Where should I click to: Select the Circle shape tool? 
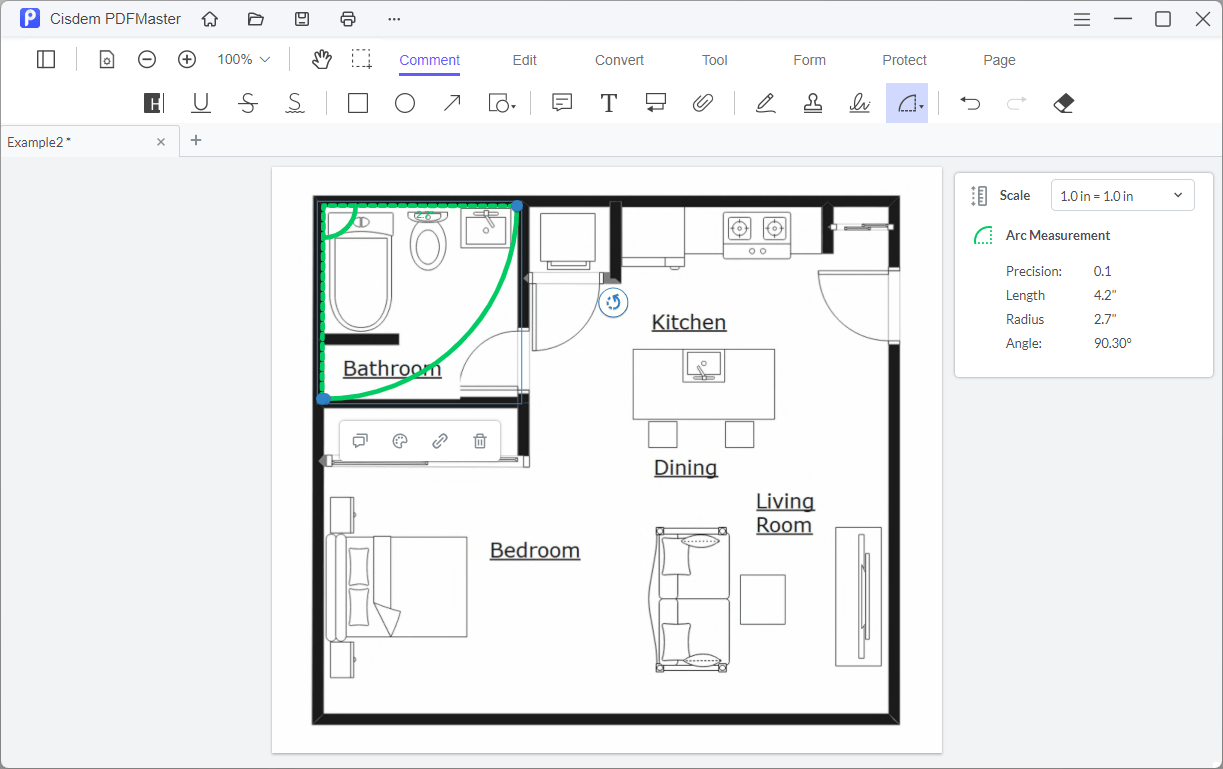[x=405, y=103]
